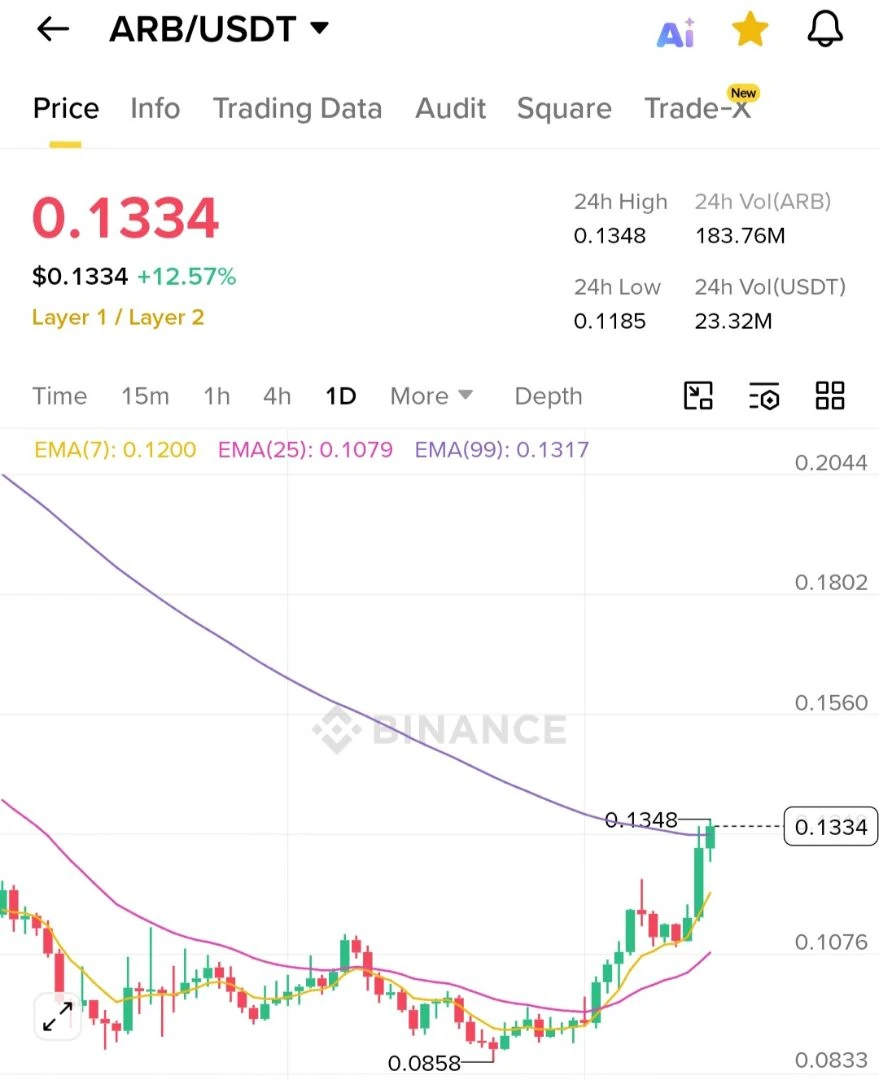Screen dimensions: 879x1080
Task: Expand the More intervals dropdown
Action: click(x=432, y=396)
